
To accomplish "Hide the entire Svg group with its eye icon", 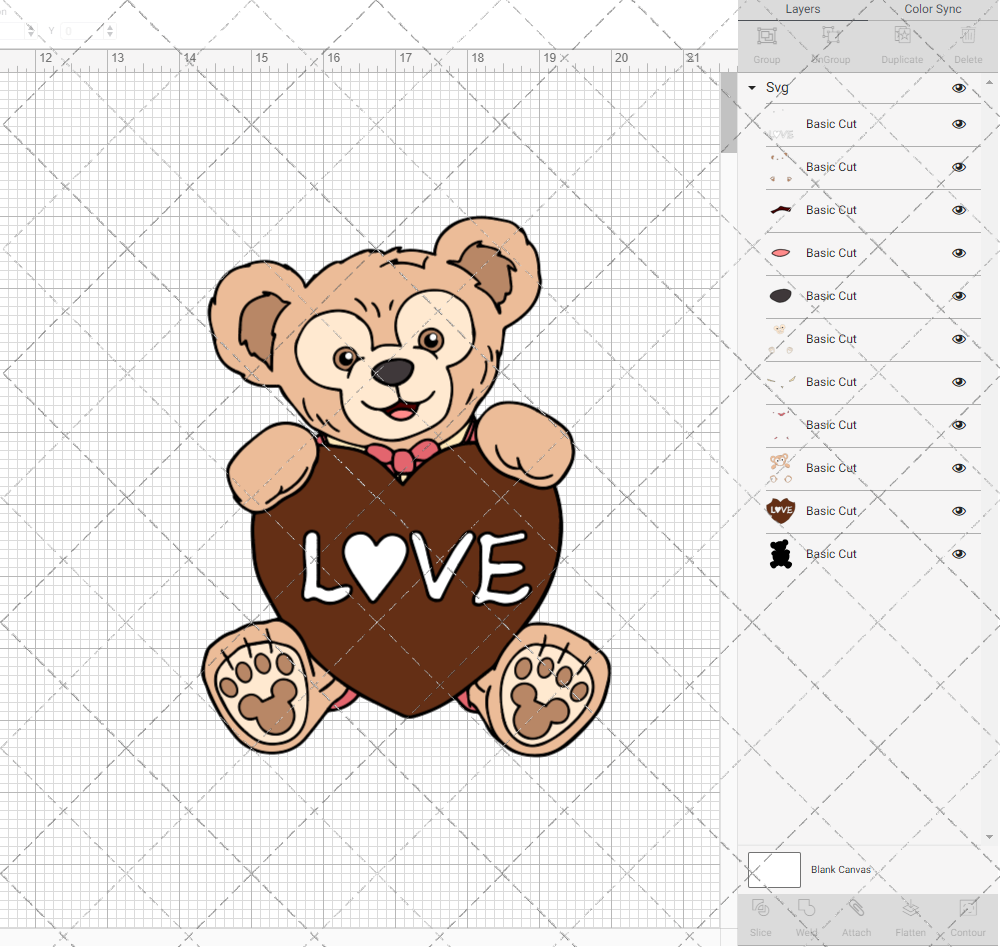I will coord(959,88).
